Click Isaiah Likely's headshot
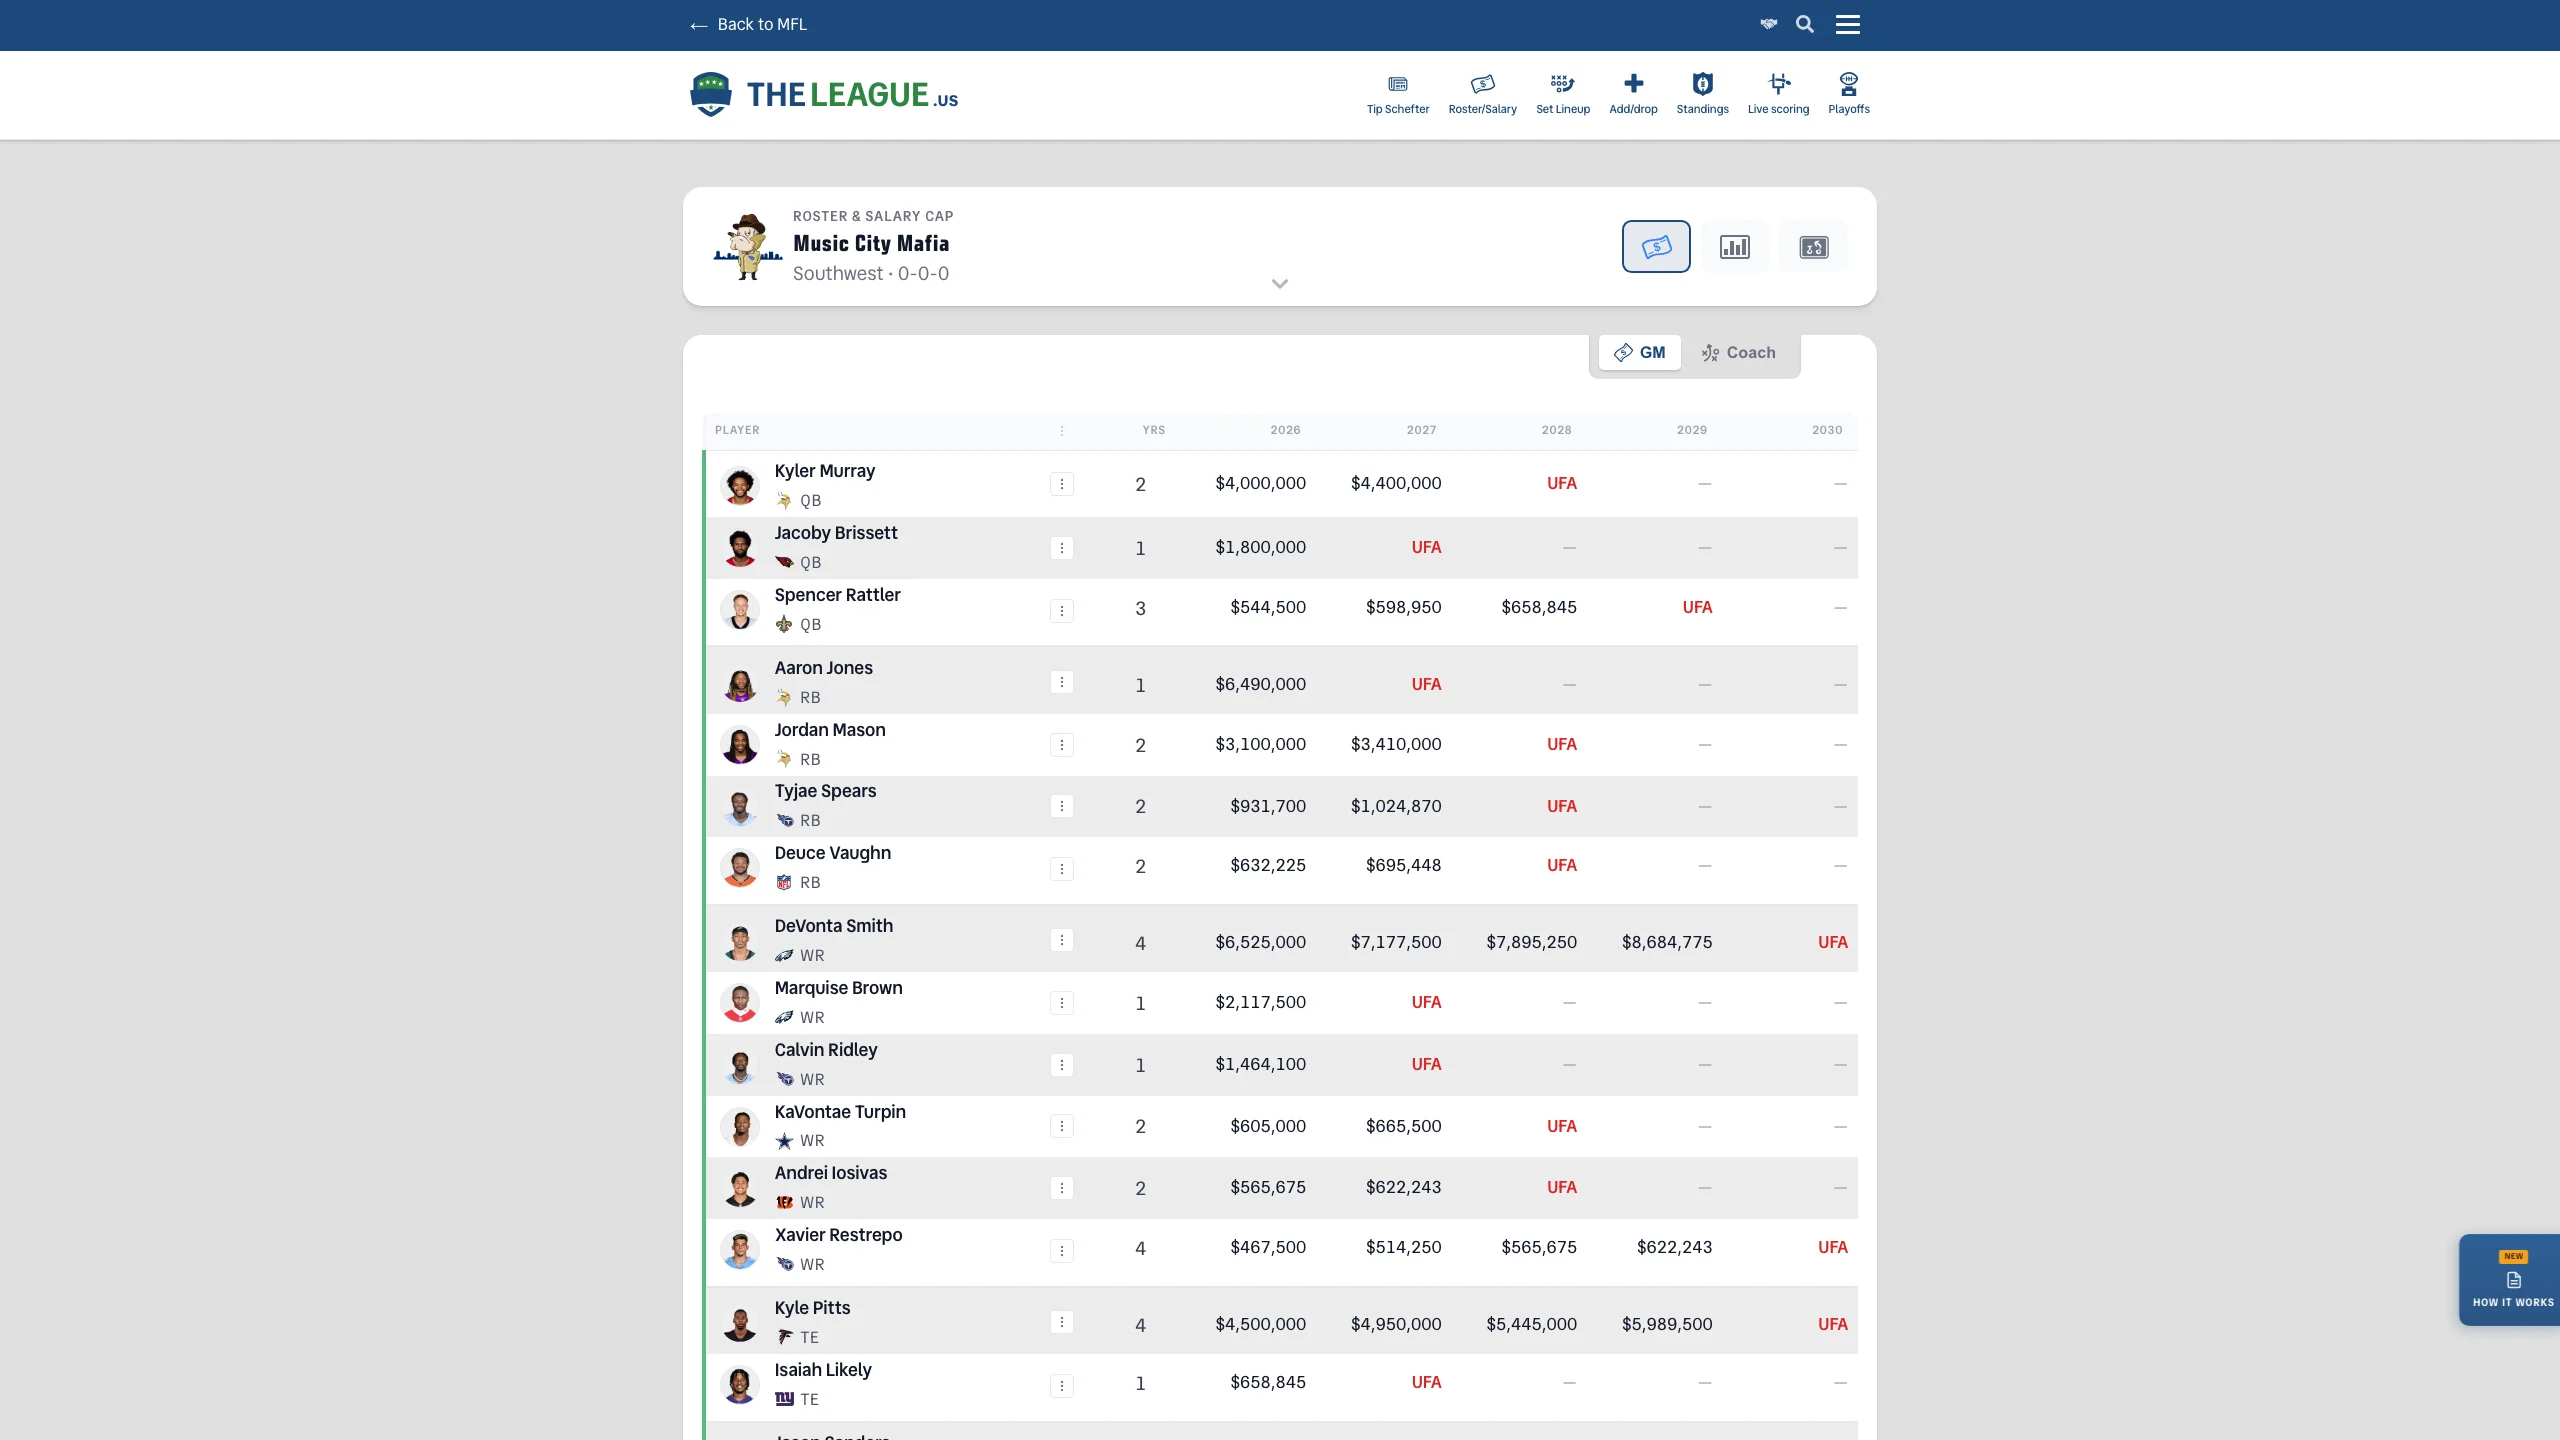 tap(740, 1385)
